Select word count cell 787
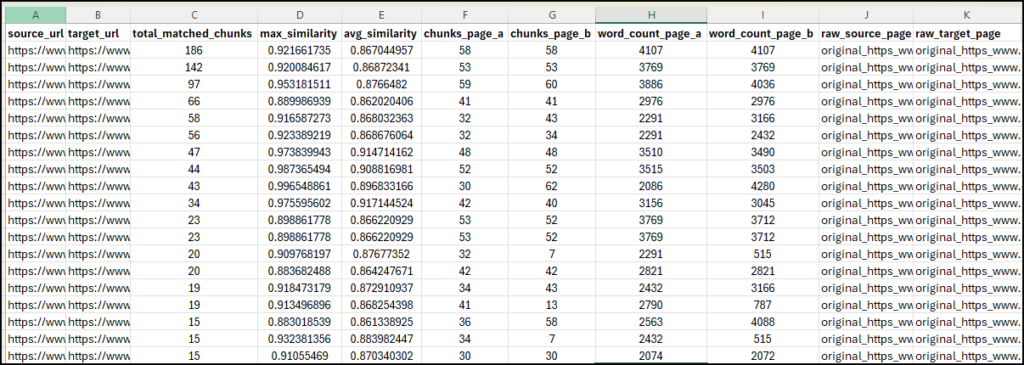This screenshot has height=365, width=1024. click(763, 305)
